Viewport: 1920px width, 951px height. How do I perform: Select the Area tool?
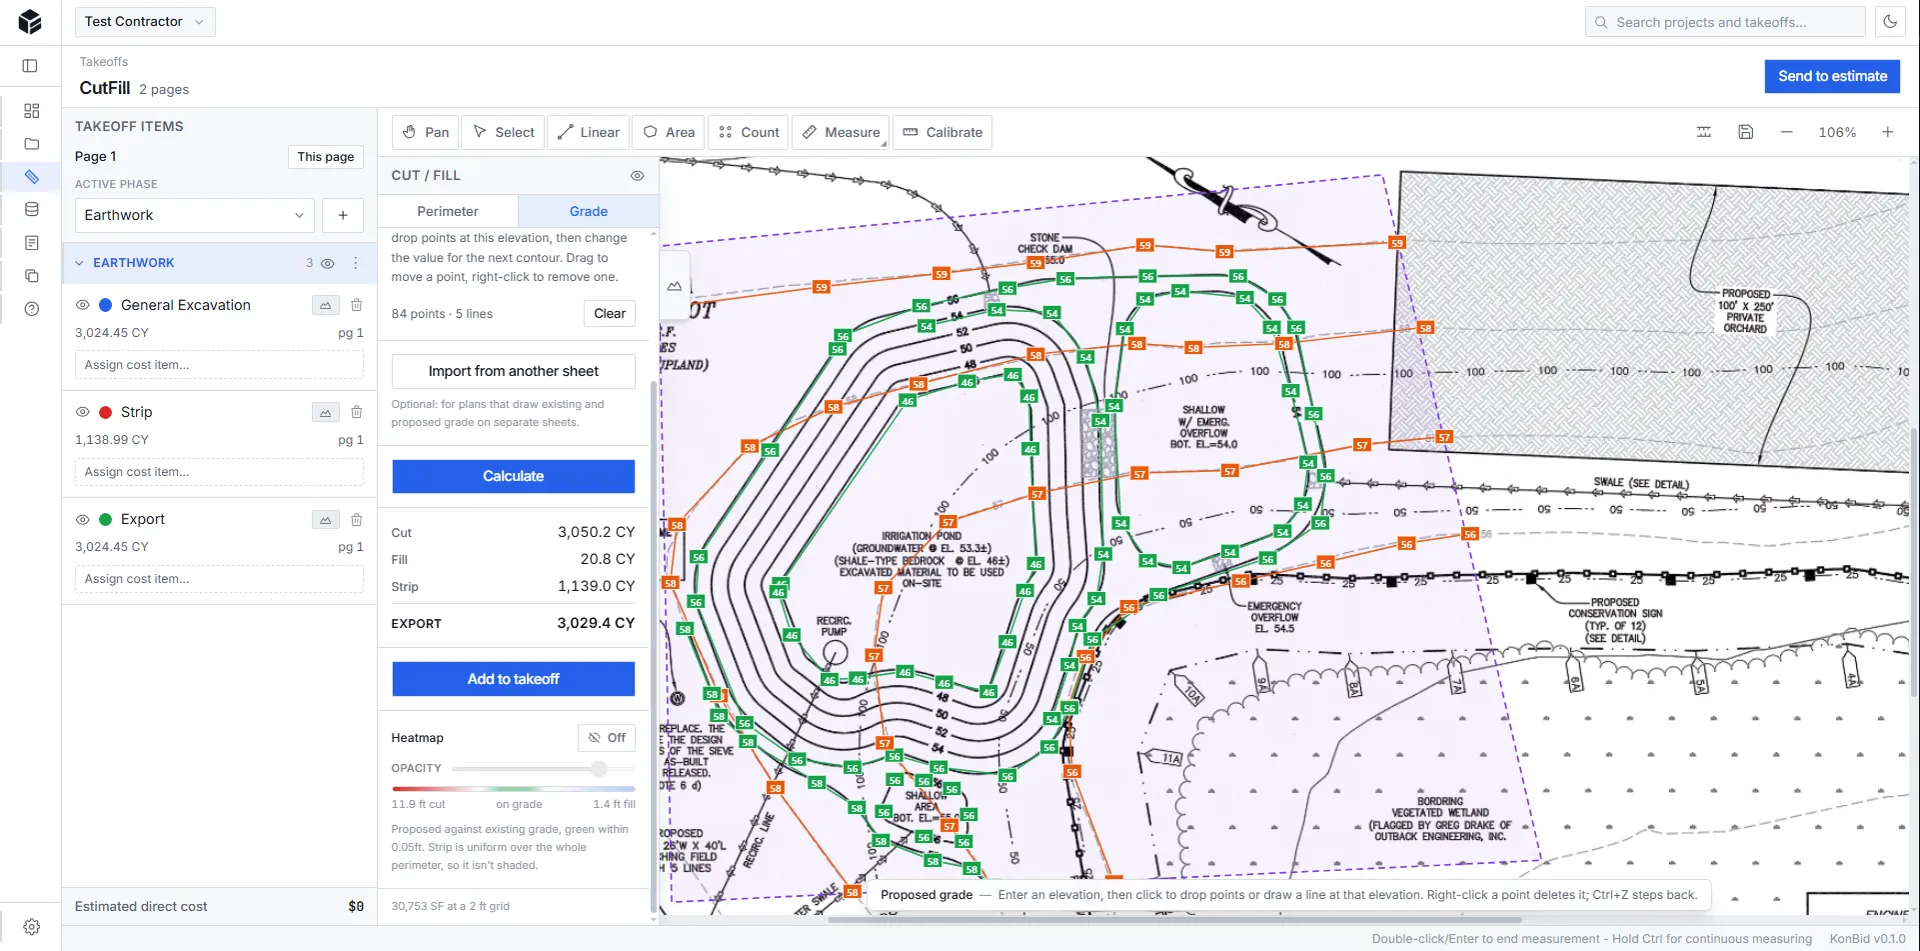coord(669,132)
